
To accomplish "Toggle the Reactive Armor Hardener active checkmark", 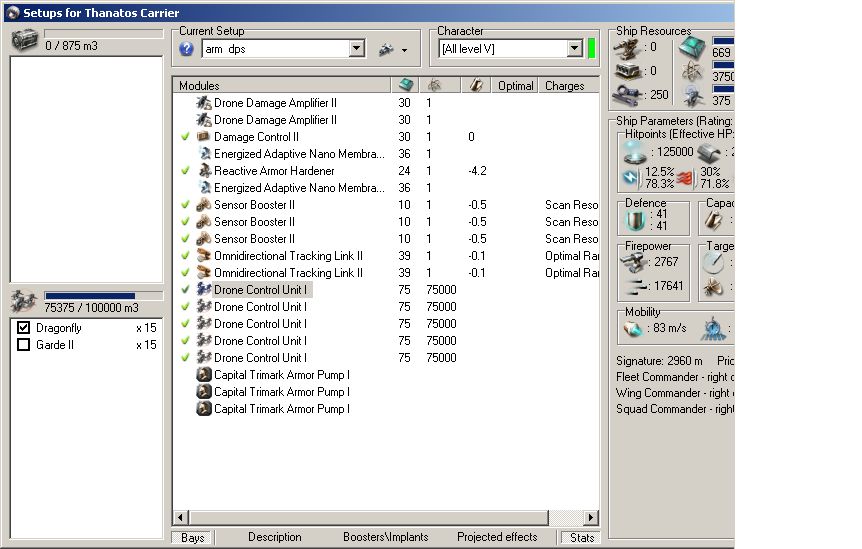I will coord(185,170).
